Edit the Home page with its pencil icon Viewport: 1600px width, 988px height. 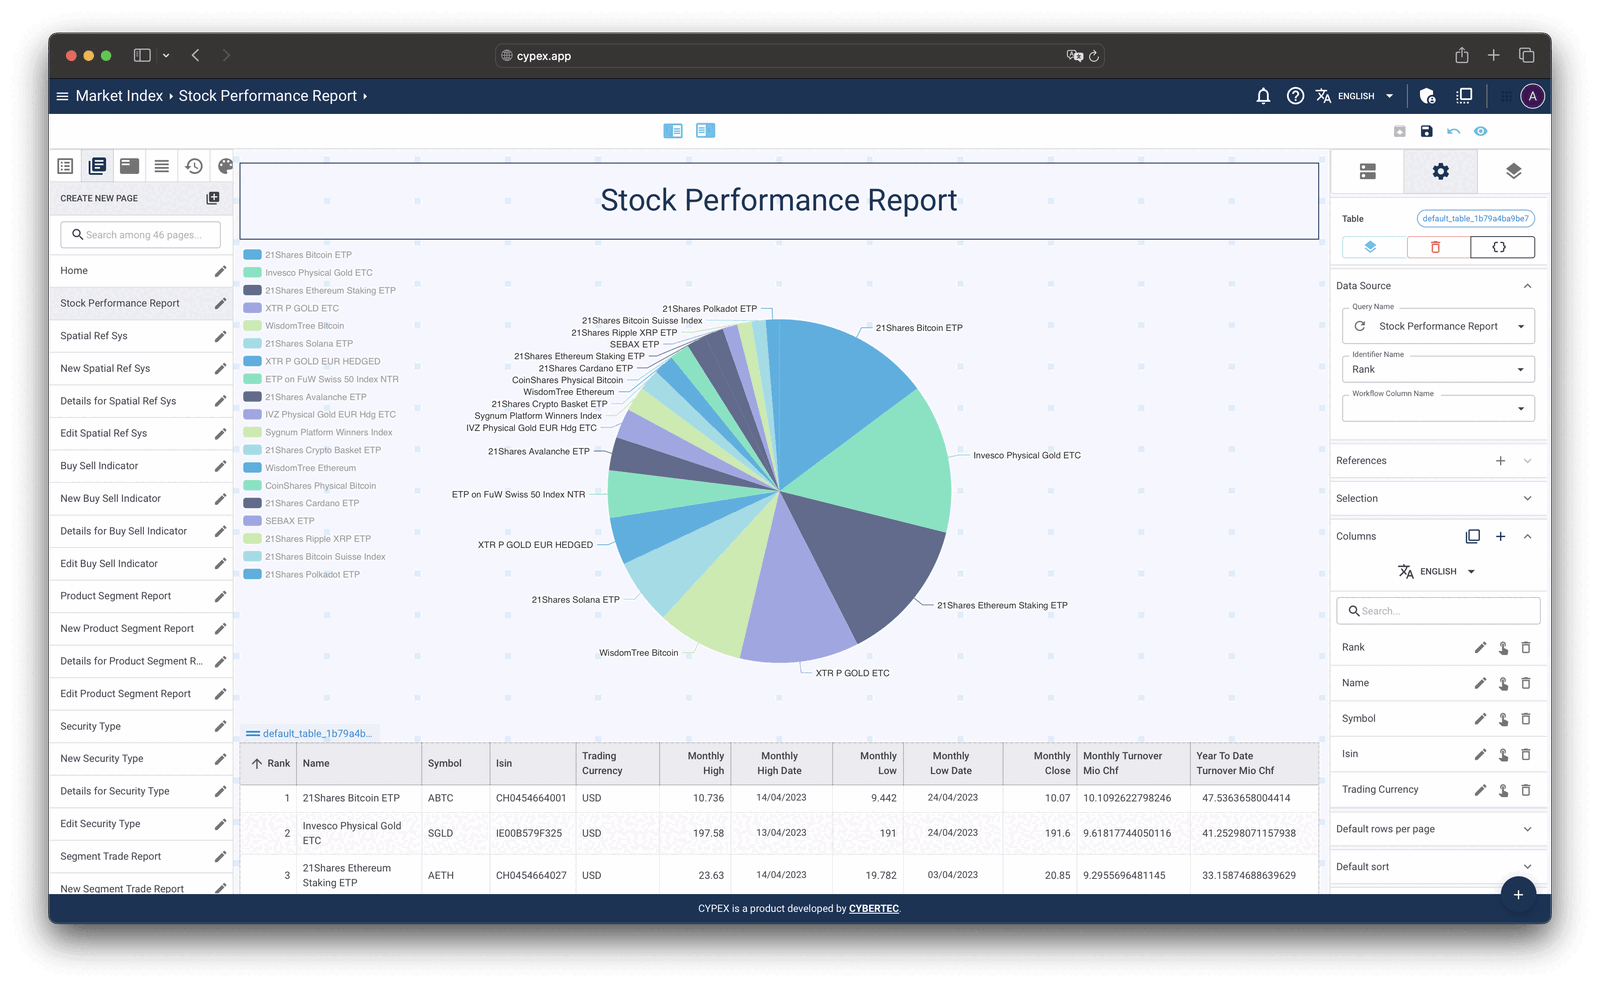tap(220, 271)
